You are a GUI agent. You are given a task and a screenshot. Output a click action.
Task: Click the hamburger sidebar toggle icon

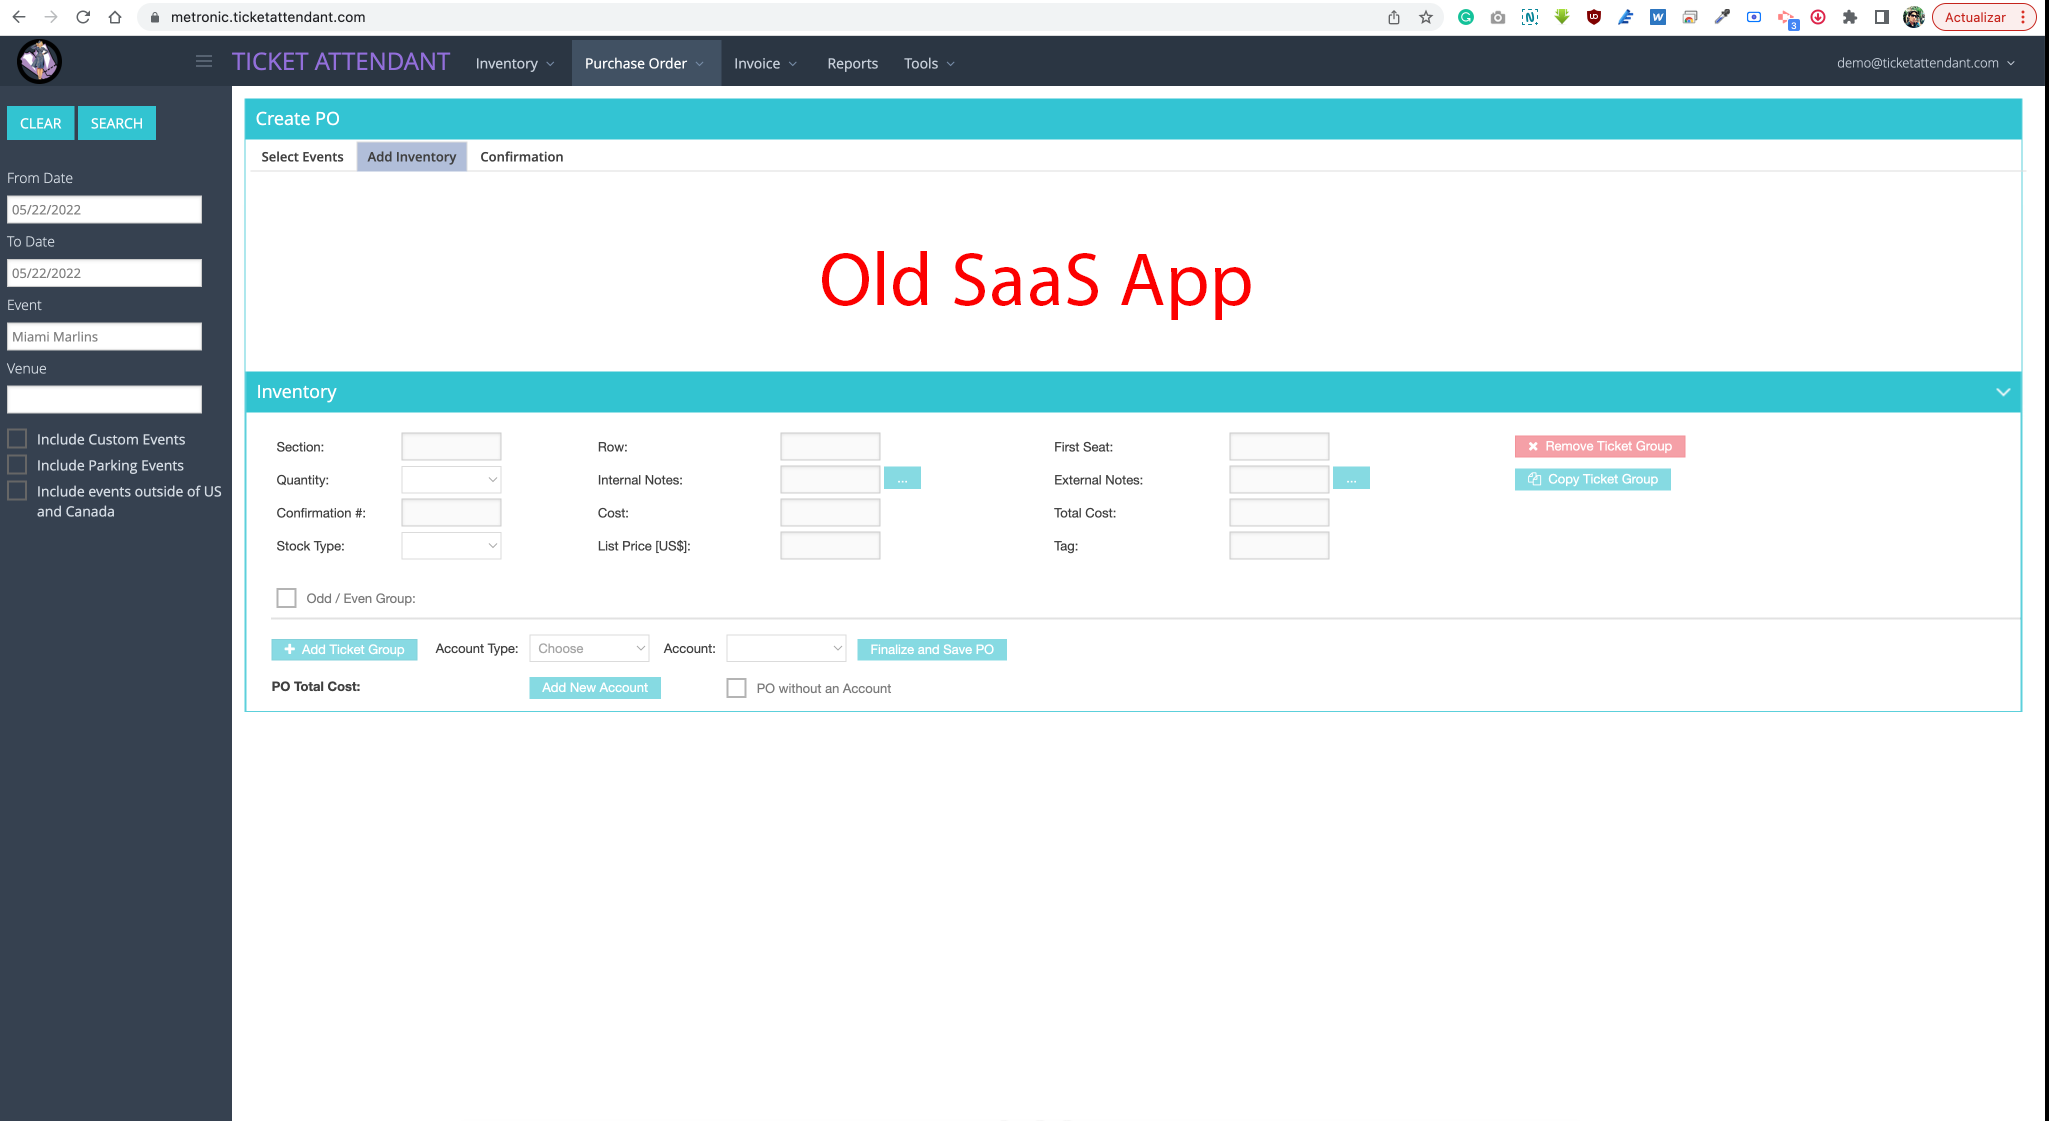[204, 62]
